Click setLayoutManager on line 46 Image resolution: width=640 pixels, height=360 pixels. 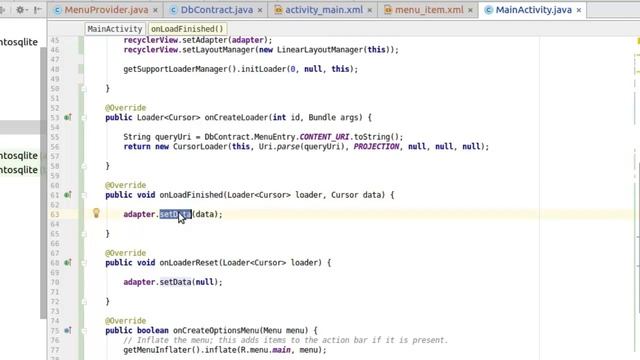point(218,50)
